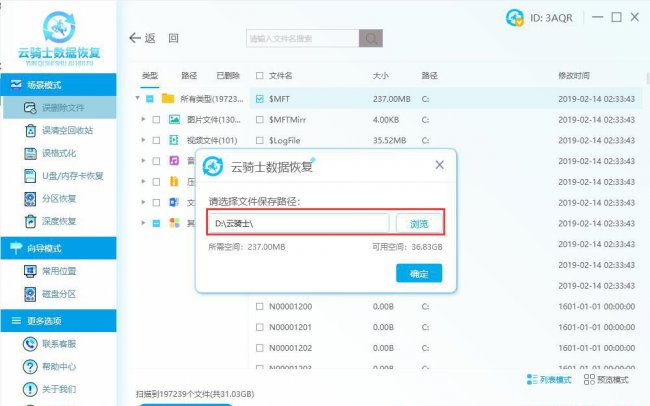Expand the 视频文件(101) tree node
Image resolution: width=650 pixels, height=406 pixels.
coord(143,140)
